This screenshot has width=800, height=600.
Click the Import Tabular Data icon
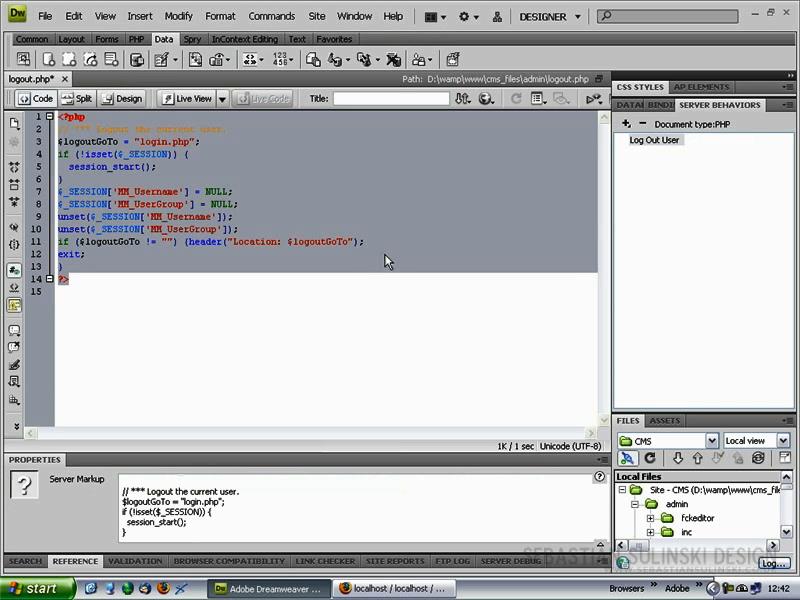23,59
